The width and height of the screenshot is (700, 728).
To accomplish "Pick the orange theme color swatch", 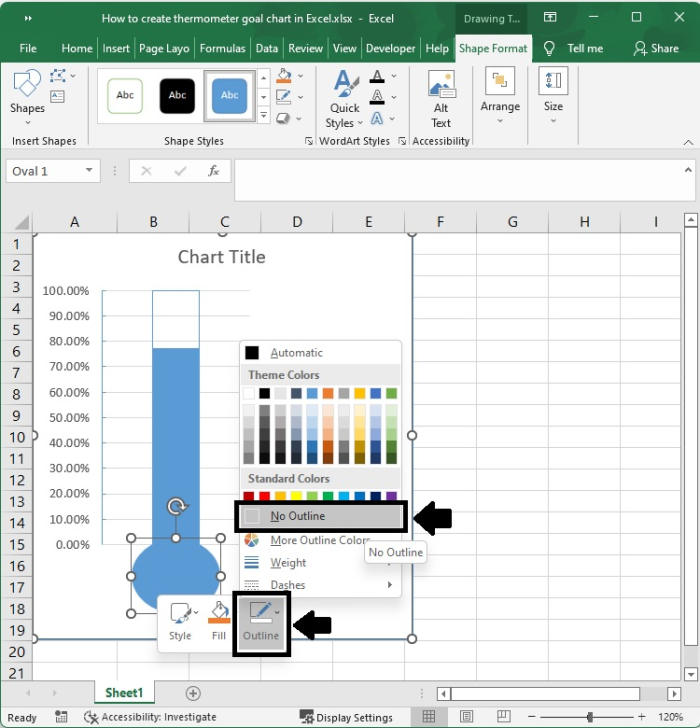I will (x=328, y=393).
